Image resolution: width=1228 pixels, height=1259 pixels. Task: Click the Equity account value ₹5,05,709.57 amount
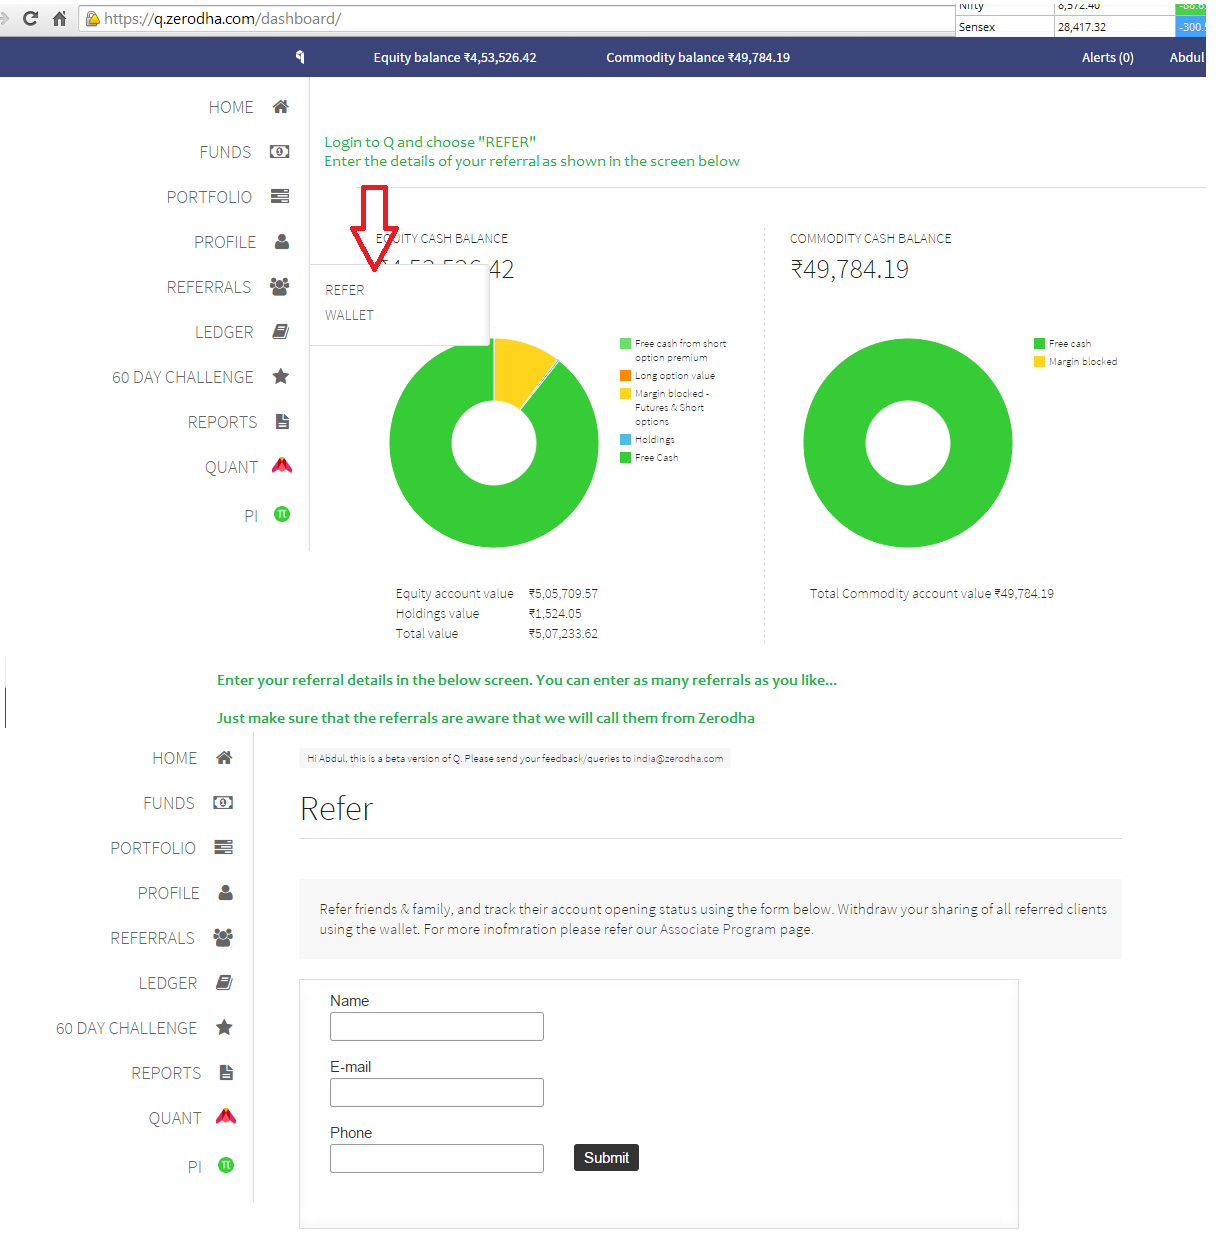563,593
